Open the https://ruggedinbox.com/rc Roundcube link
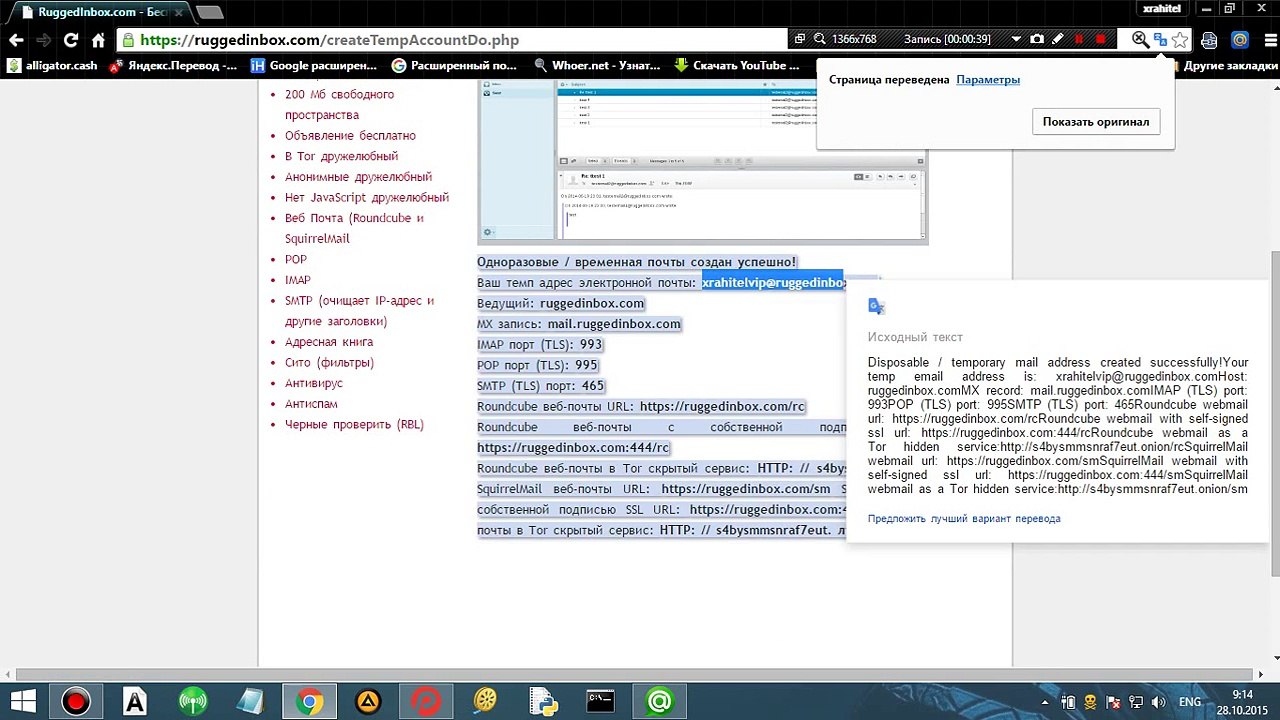 click(x=722, y=407)
